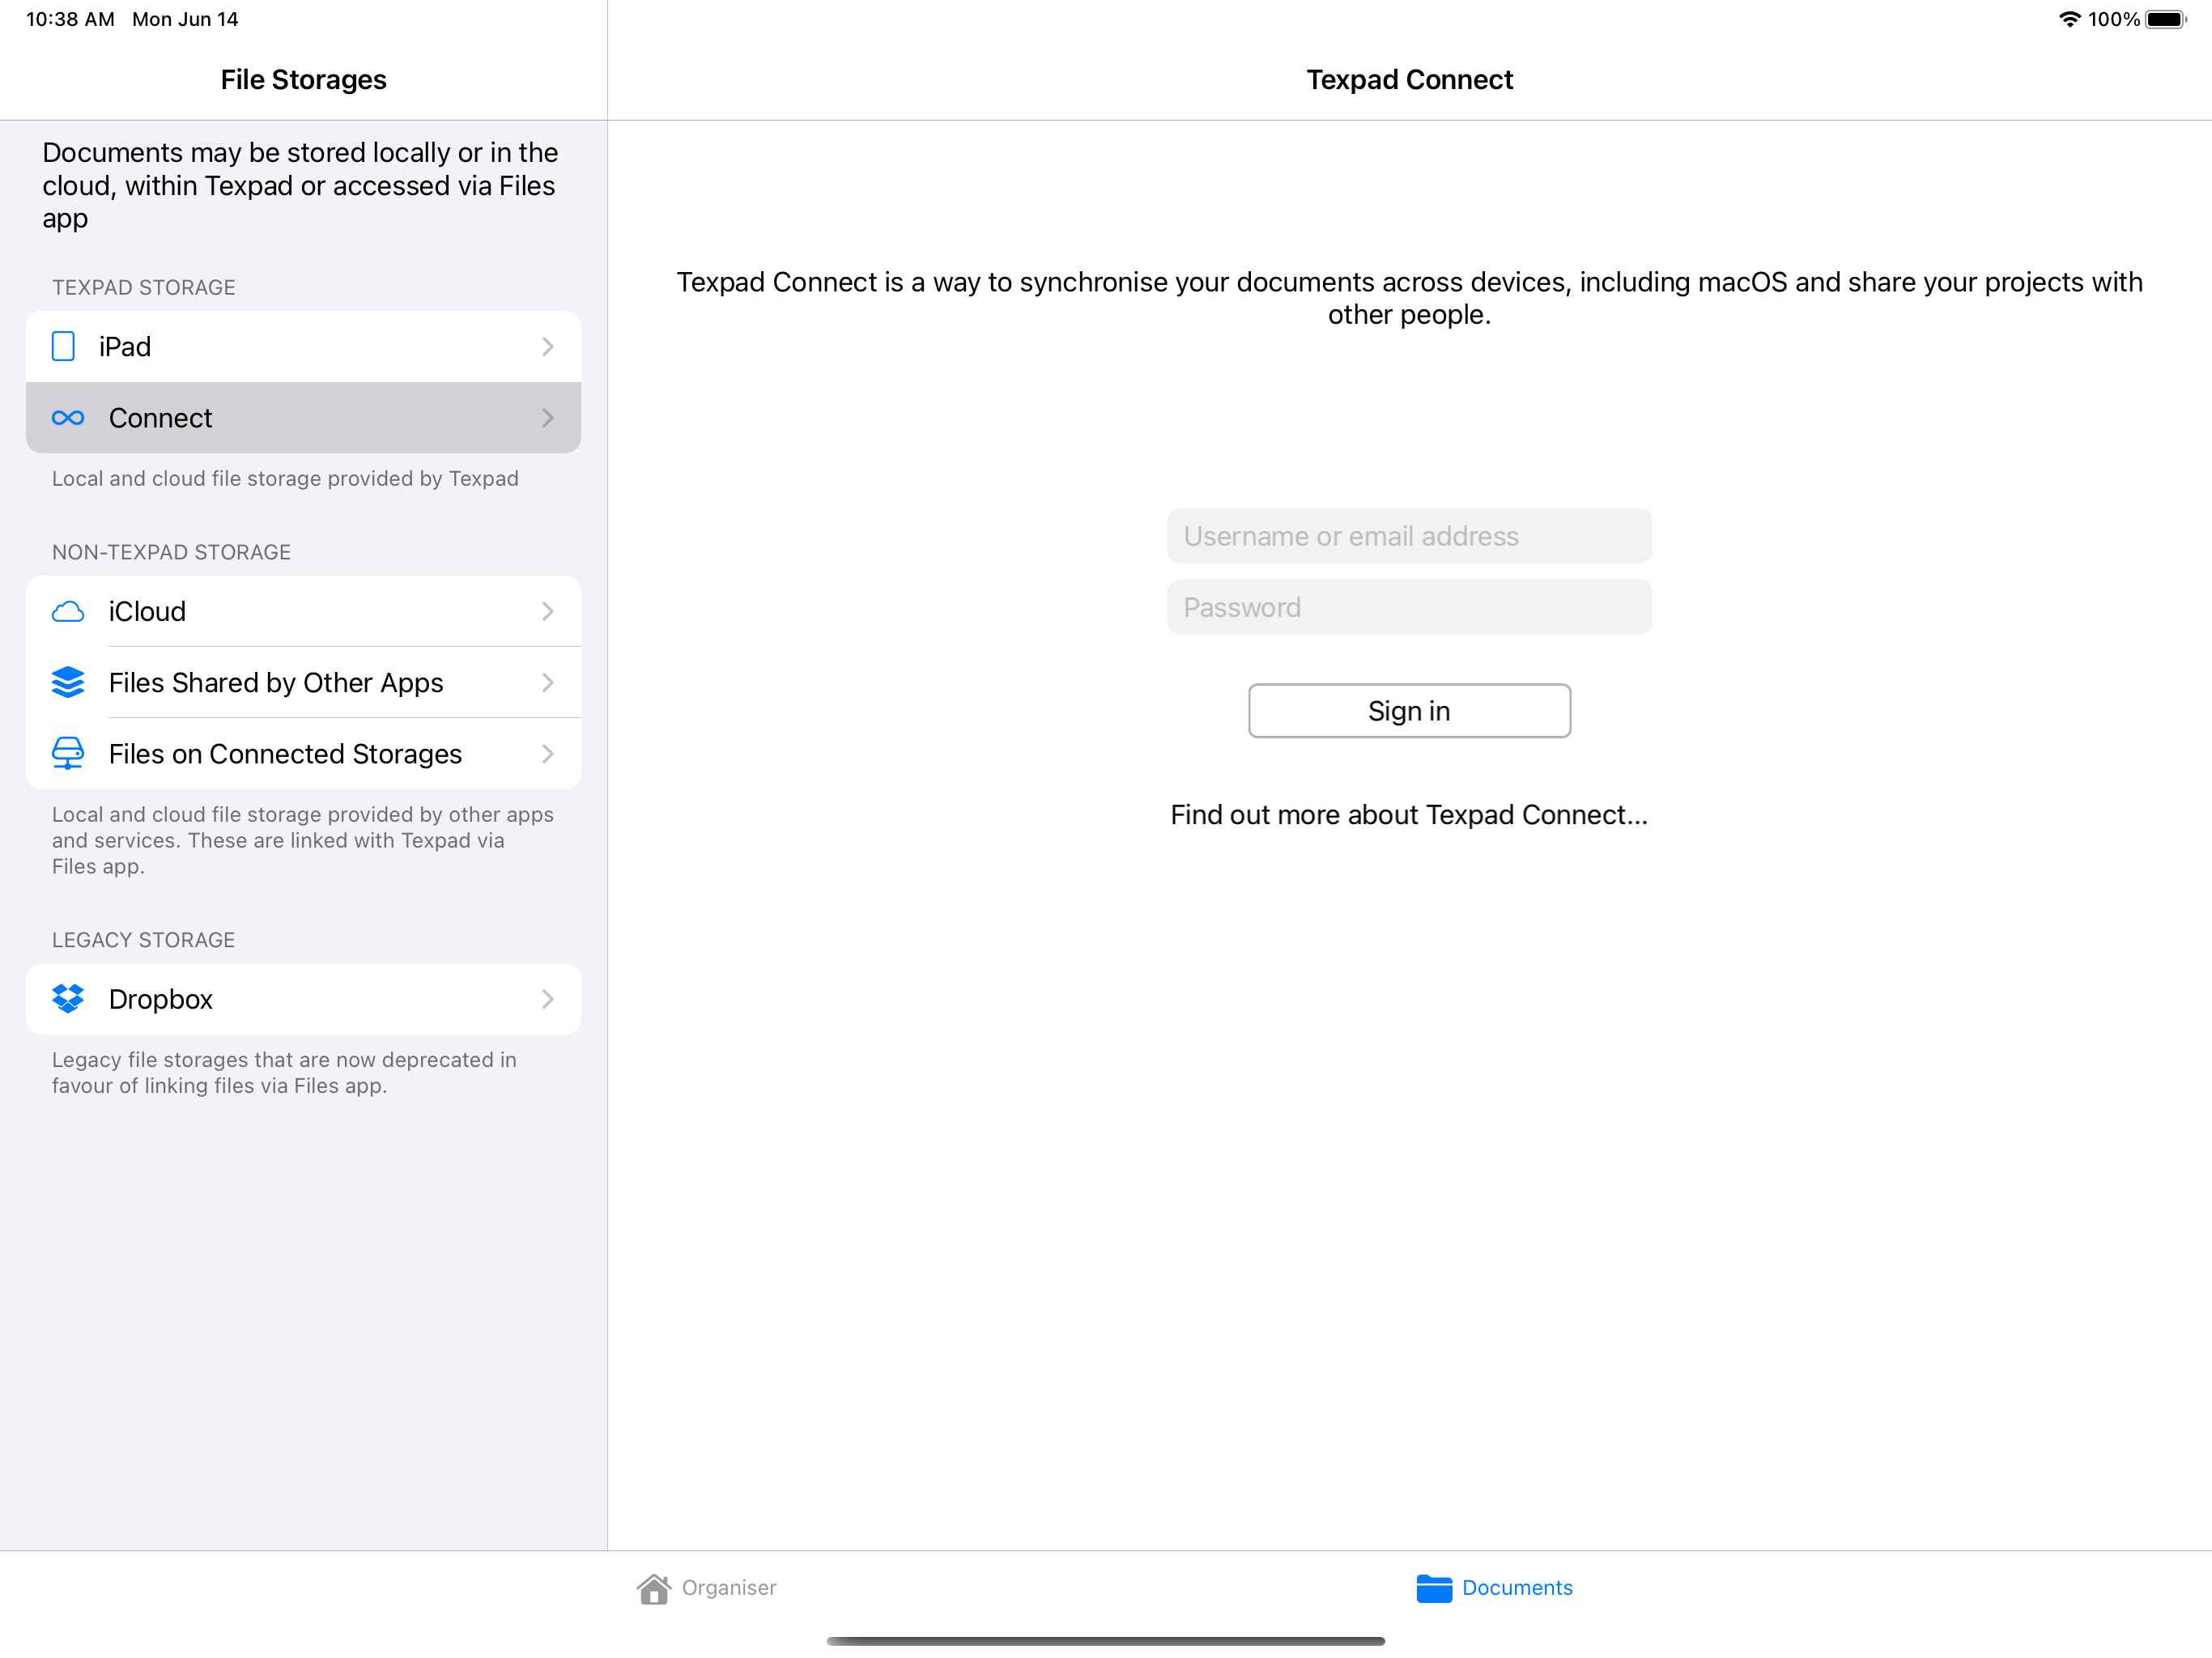Screen dimensions: 2212x1658
Task: Open the Connect cloud sync storage
Action: [x=303, y=416]
